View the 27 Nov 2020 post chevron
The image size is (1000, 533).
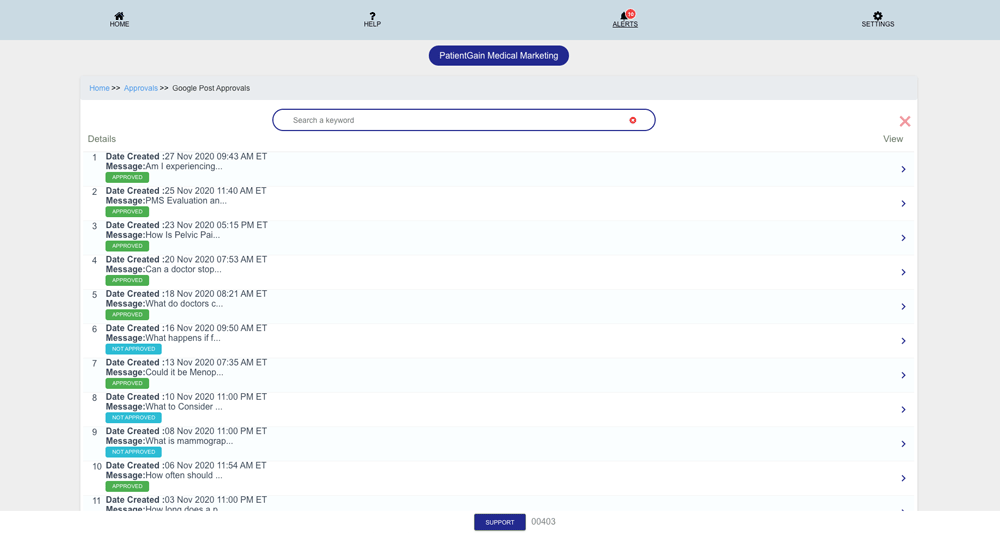pos(903,169)
